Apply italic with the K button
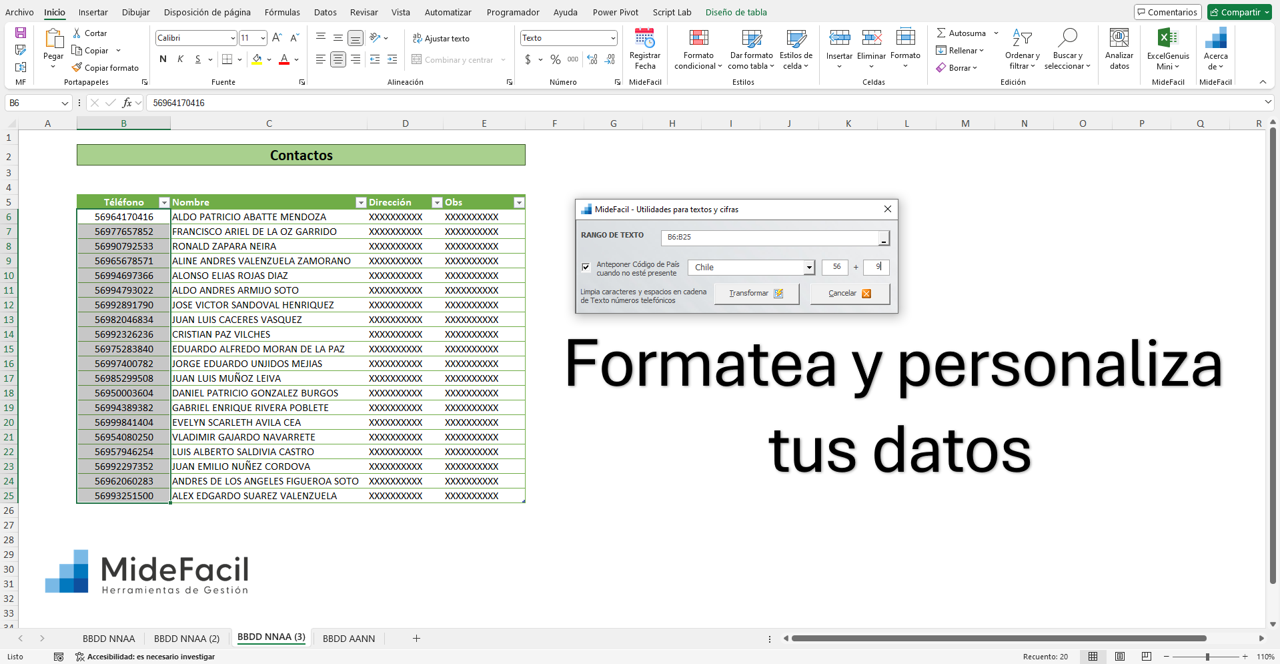 [x=180, y=59]
